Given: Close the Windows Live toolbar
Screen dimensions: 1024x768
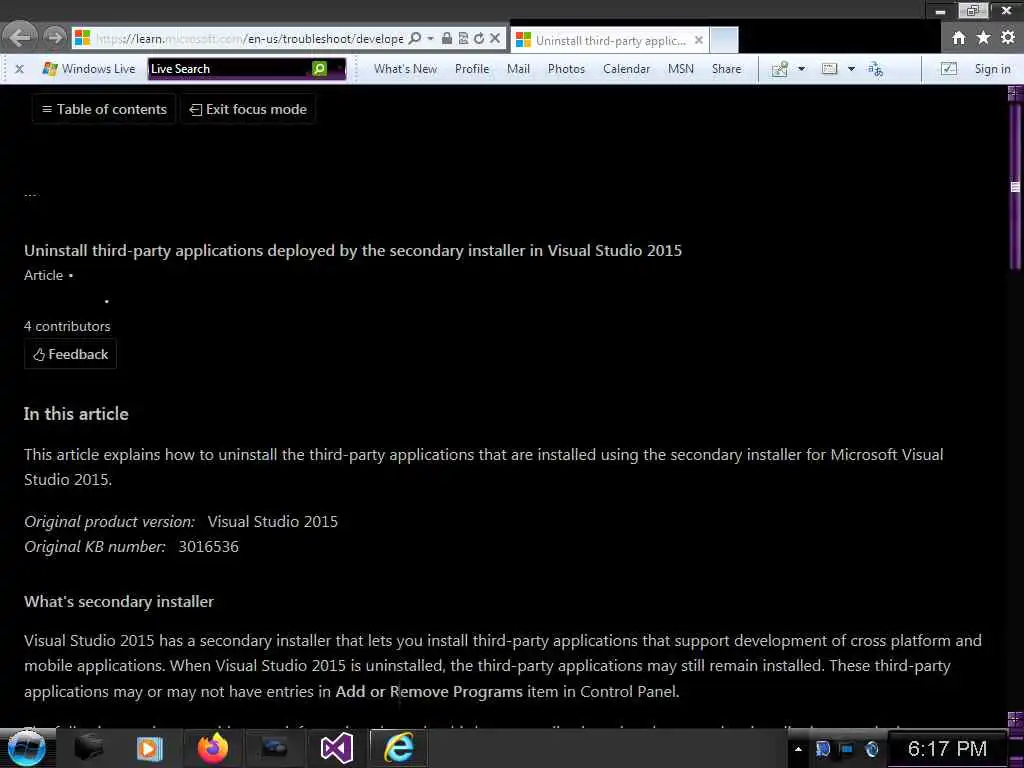Looking at the screenshot, I should pyautogui.click(x=20, y=69).
